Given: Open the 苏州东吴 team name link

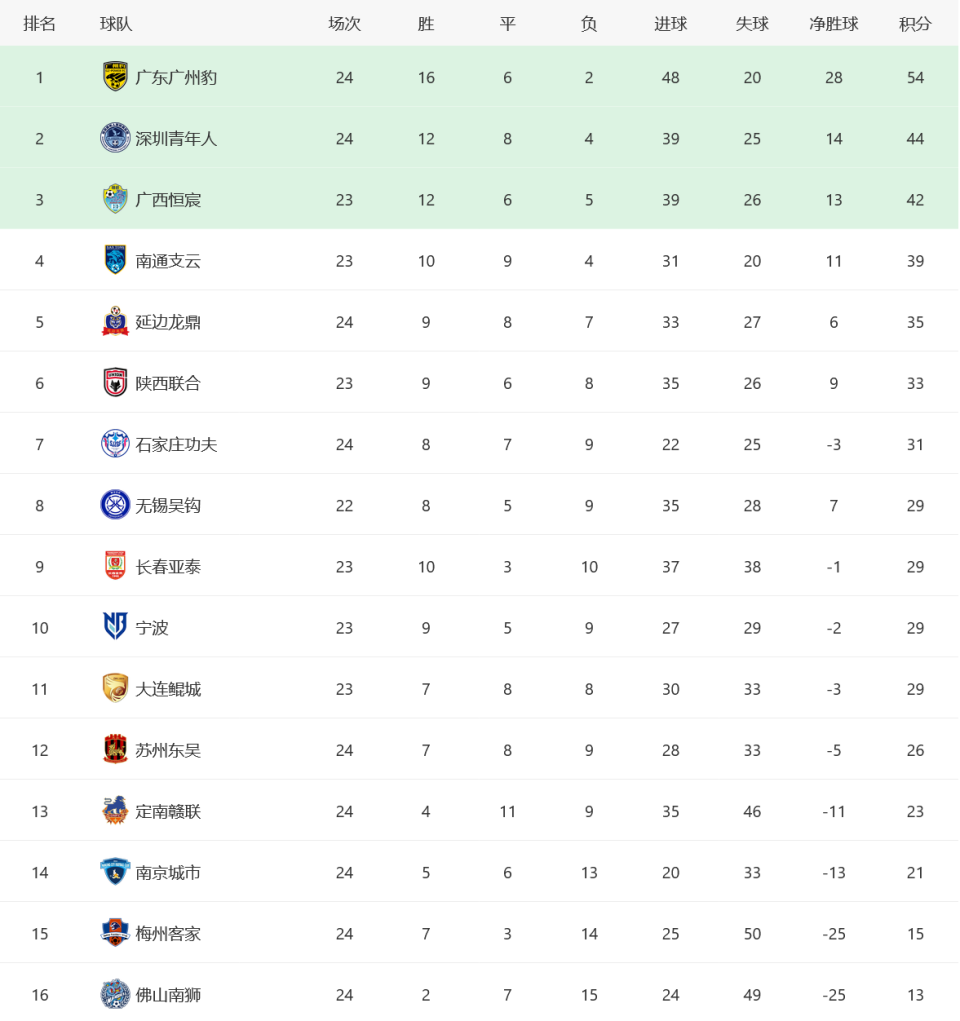Looking at the screenshot, I should pyautogui.click(x=168, y=751).
